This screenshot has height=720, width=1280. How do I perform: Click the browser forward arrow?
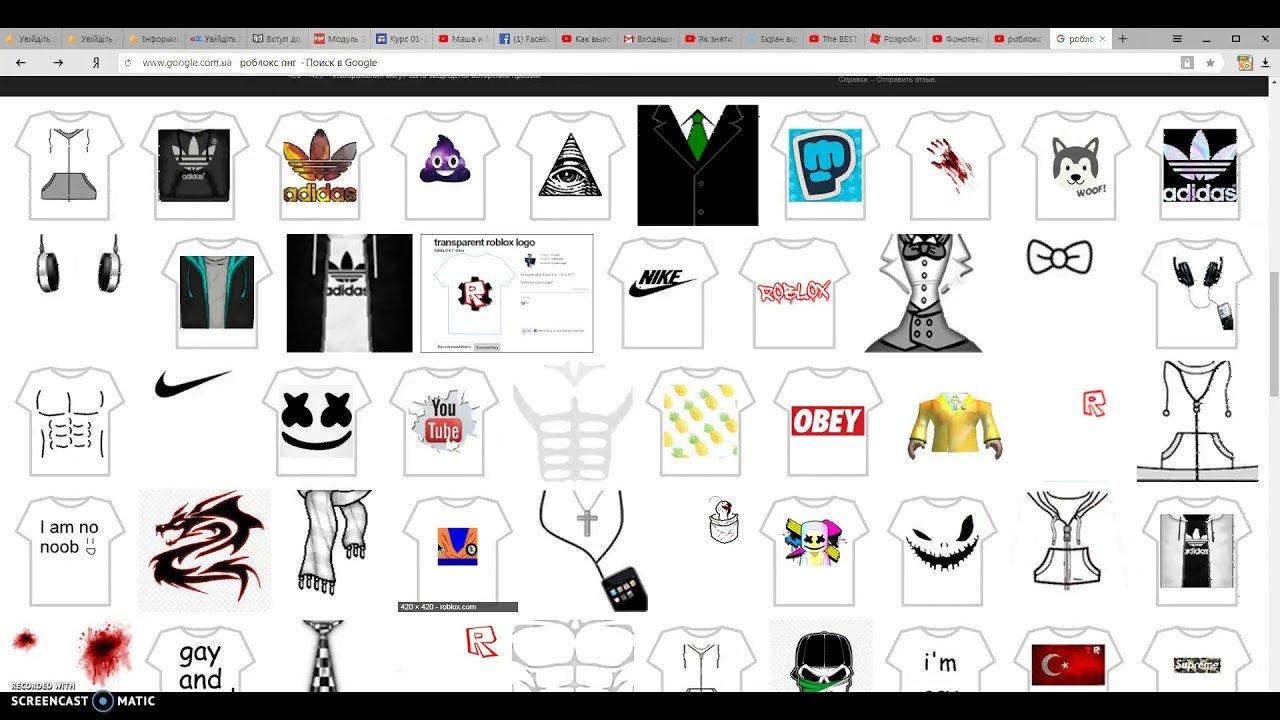58,62
